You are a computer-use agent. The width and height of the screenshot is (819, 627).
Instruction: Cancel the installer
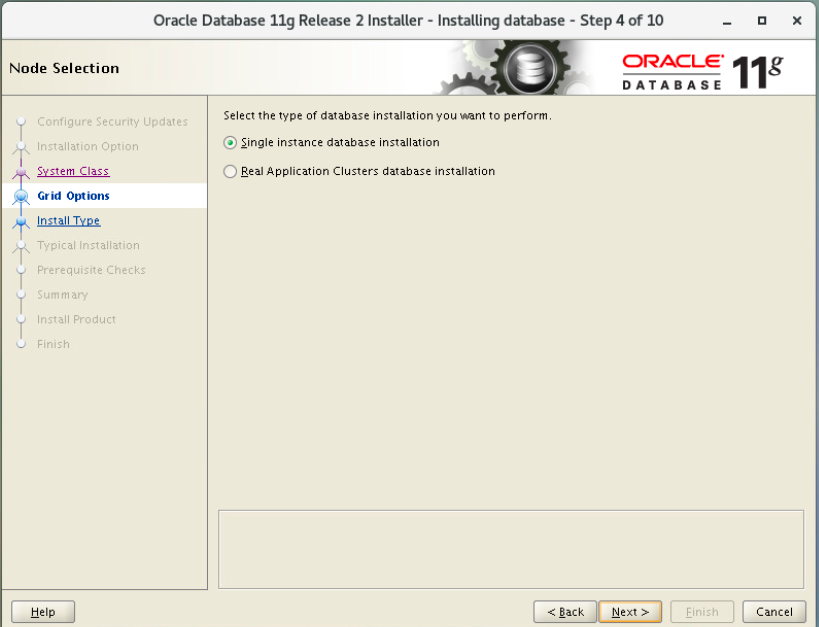(x=774, y=611)
